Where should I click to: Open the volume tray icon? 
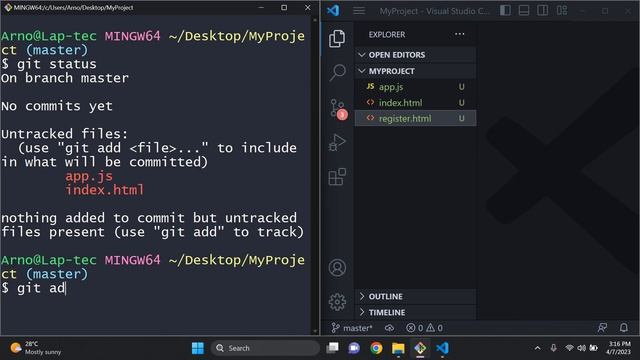pos(581,348)
